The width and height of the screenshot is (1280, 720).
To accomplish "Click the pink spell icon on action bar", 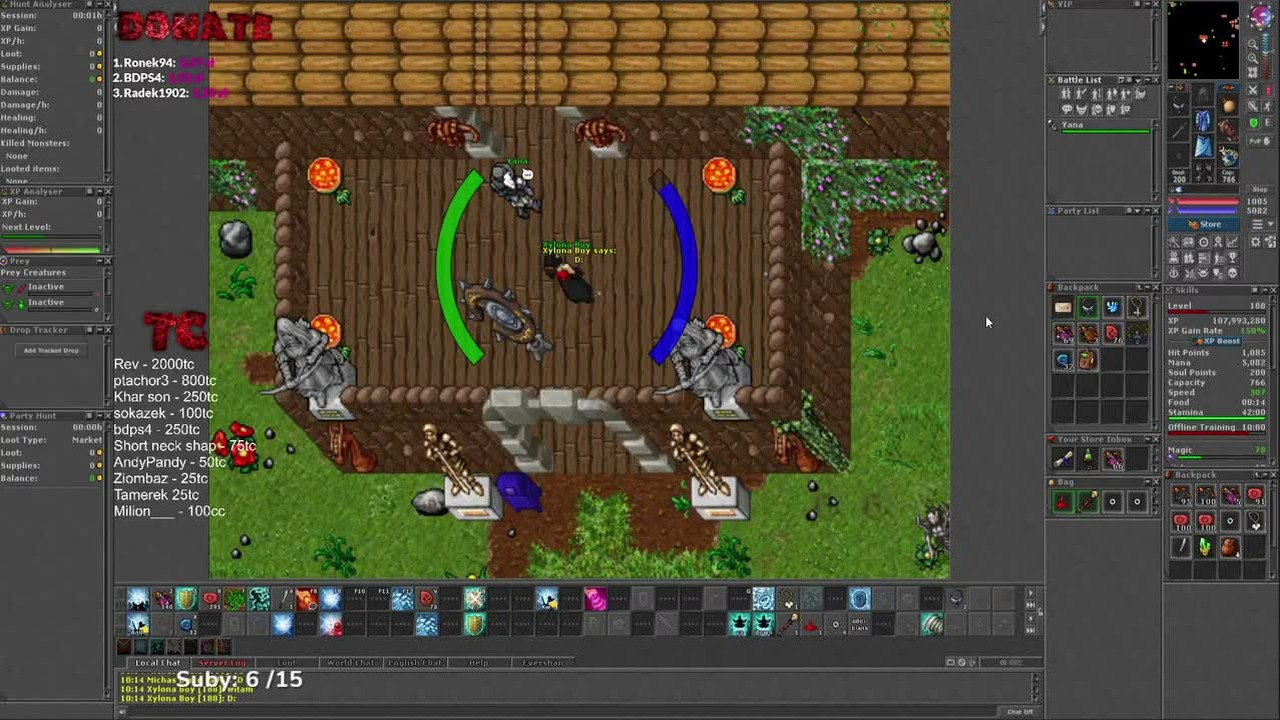I will click(x=595, y=599).
